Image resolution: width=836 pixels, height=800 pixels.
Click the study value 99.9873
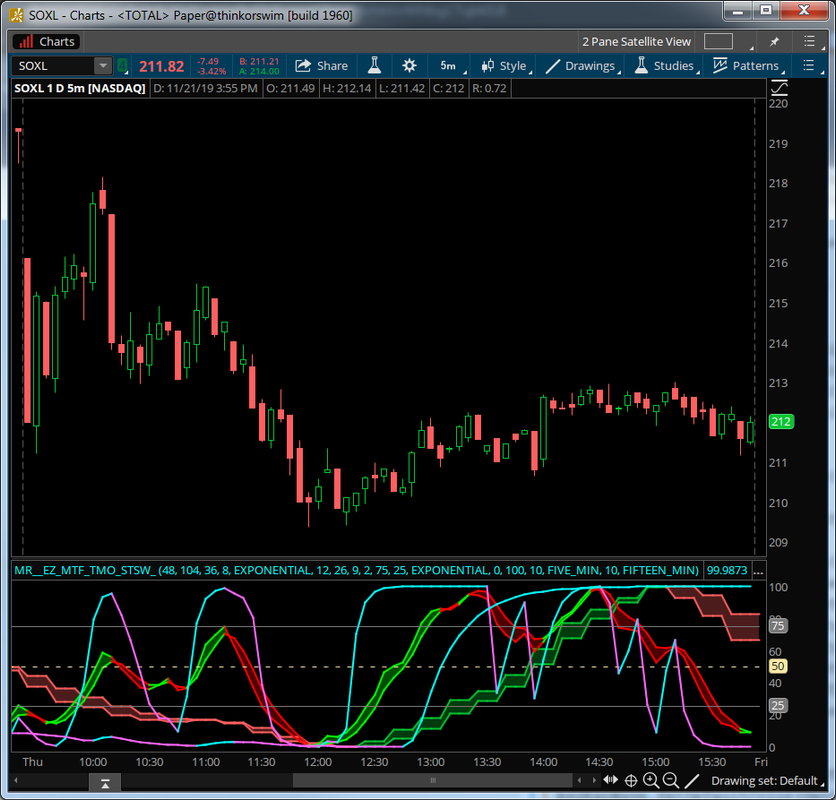point(727,570)
